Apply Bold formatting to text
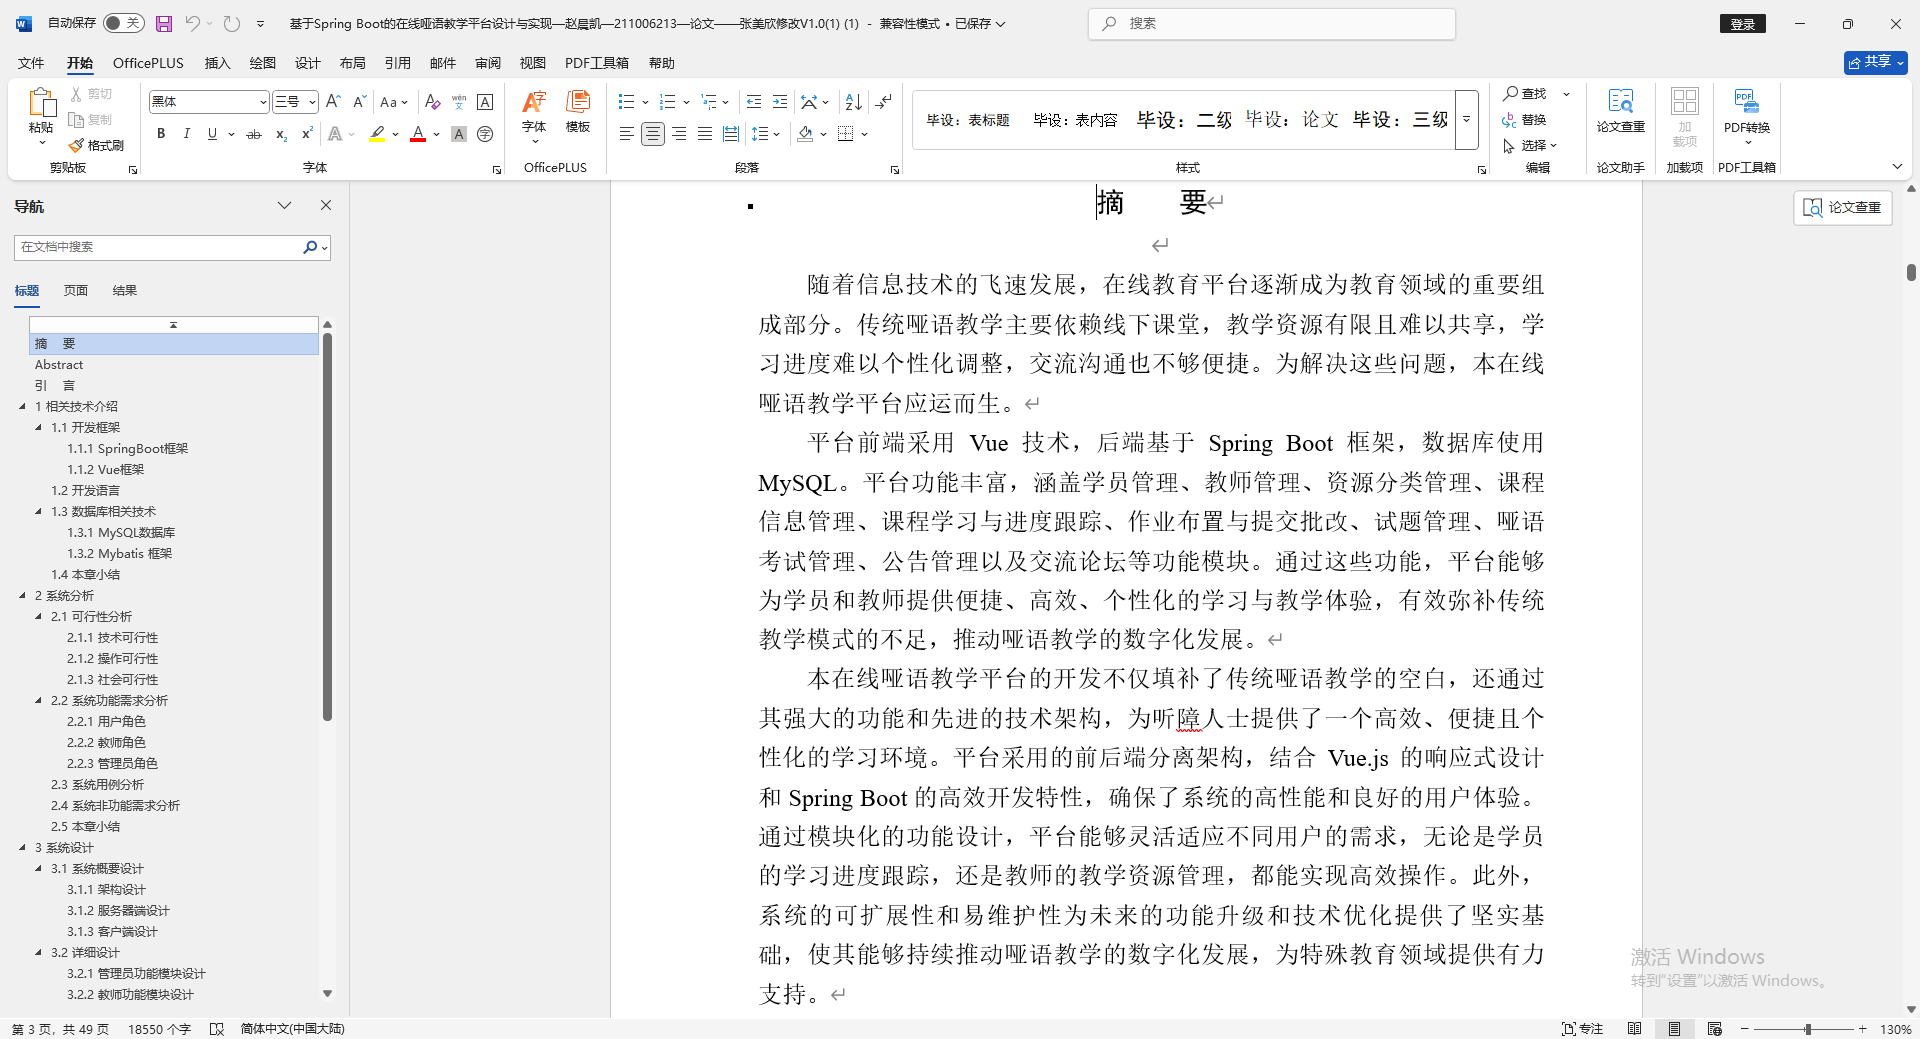Viewport: 1920px width, 1039px height. 160,133
